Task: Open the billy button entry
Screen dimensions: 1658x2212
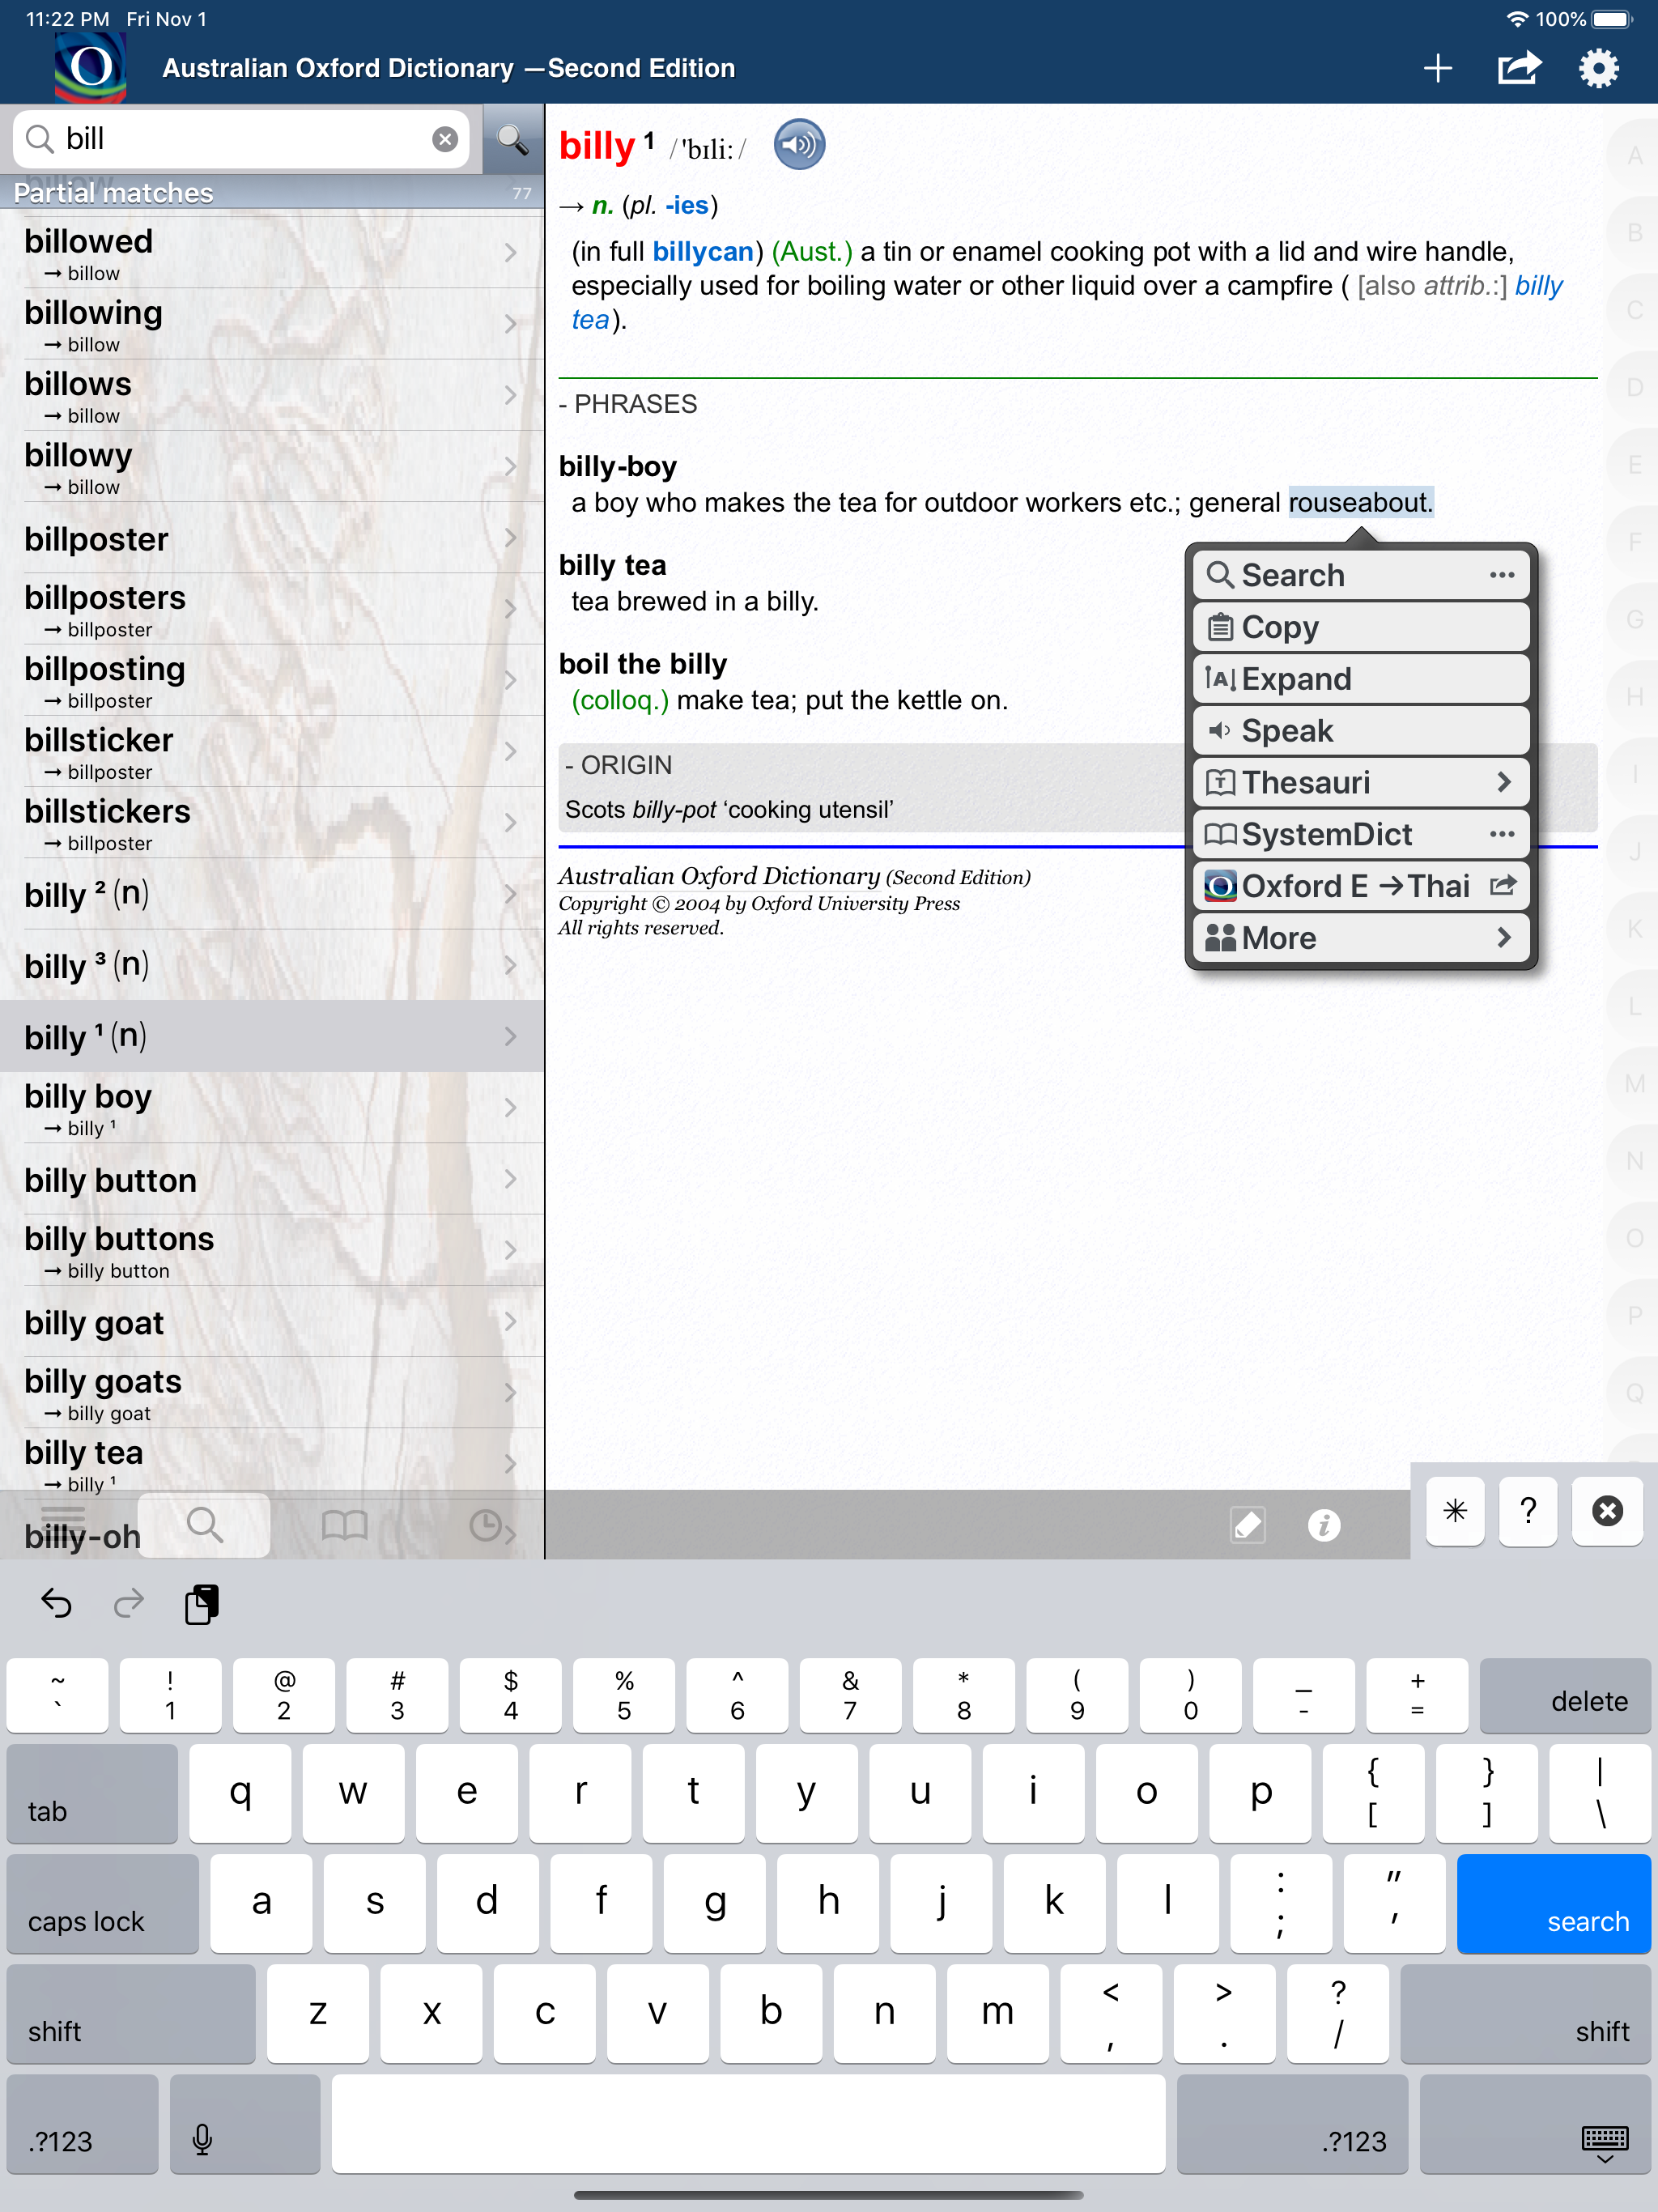Action: (x=272, y=1179)
